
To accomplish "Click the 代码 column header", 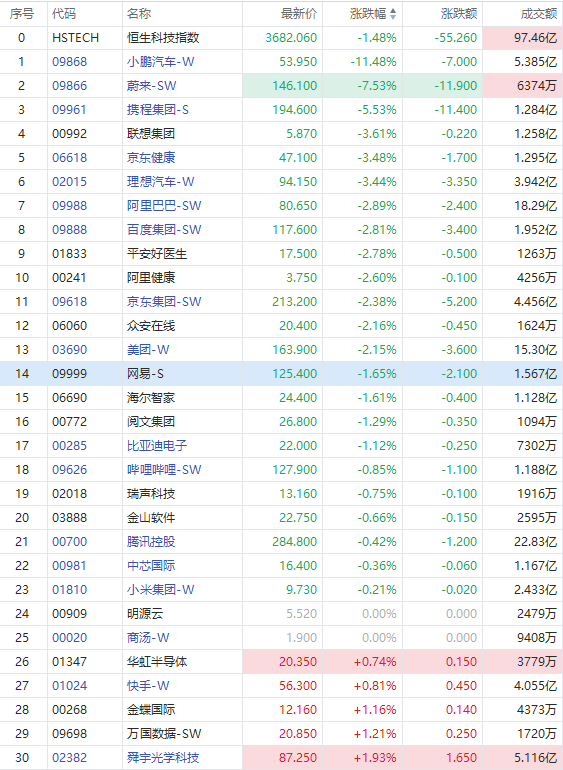I will [x=64, y=14].
